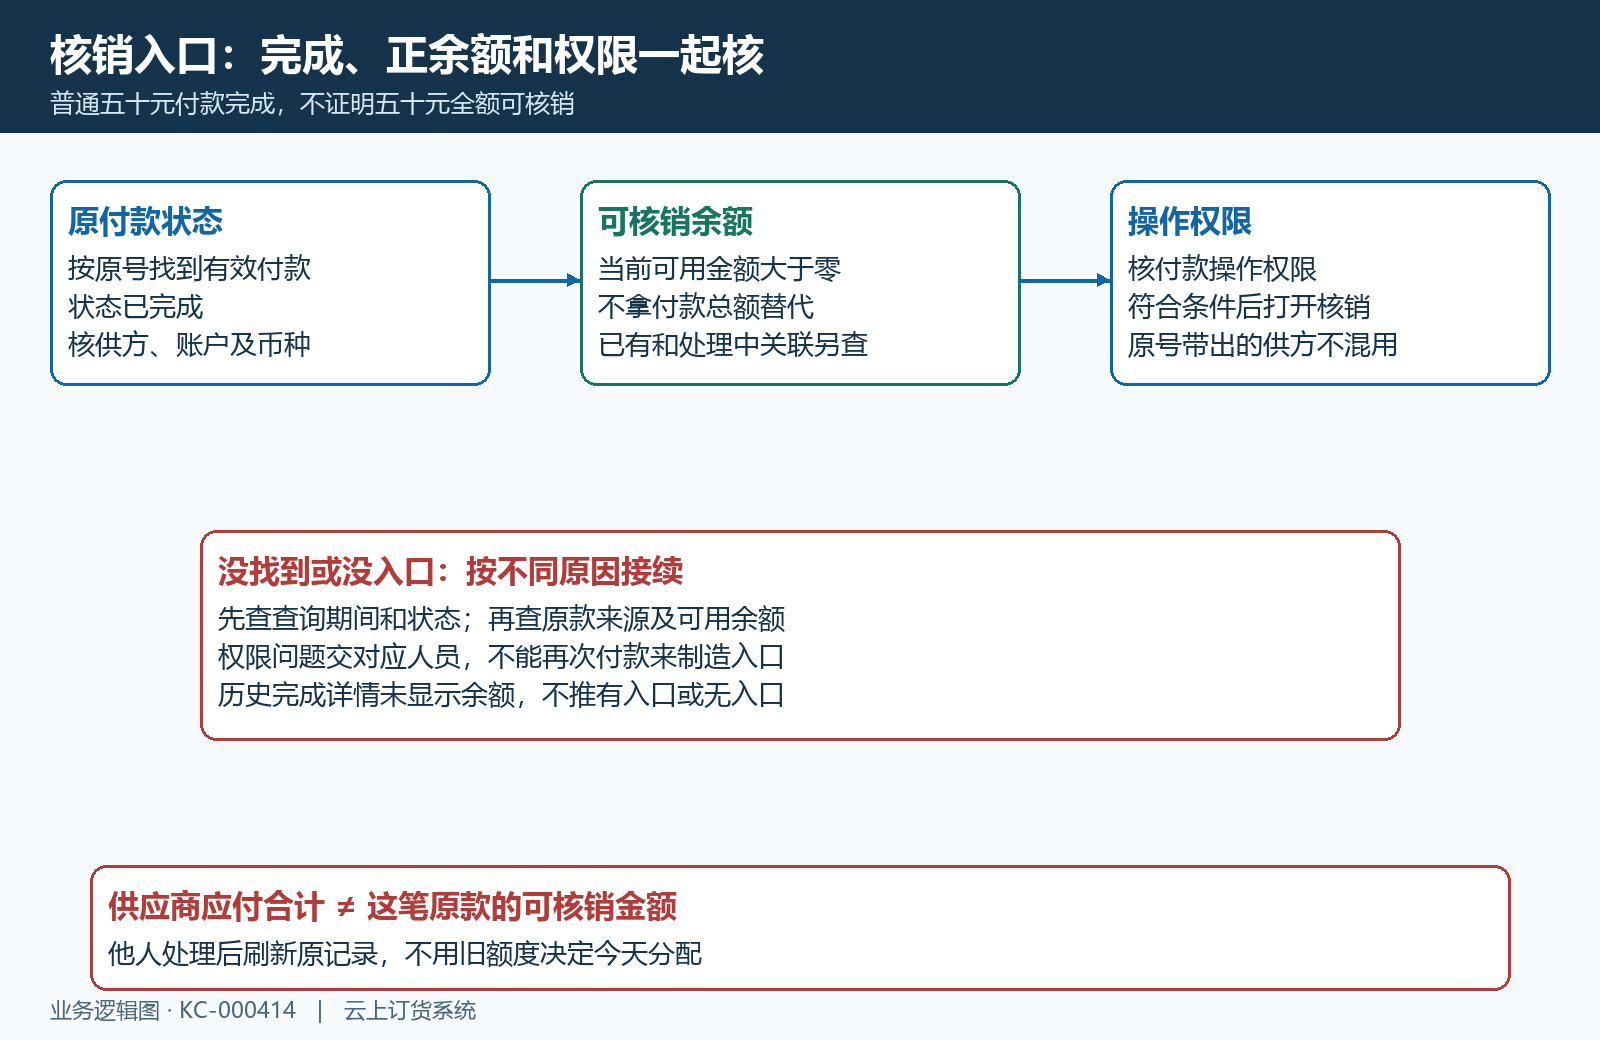The height and width of the screenshot is (1040, 1600).
Task: Select the 可核销余额 box heading
Action: (x=675, y=221)
